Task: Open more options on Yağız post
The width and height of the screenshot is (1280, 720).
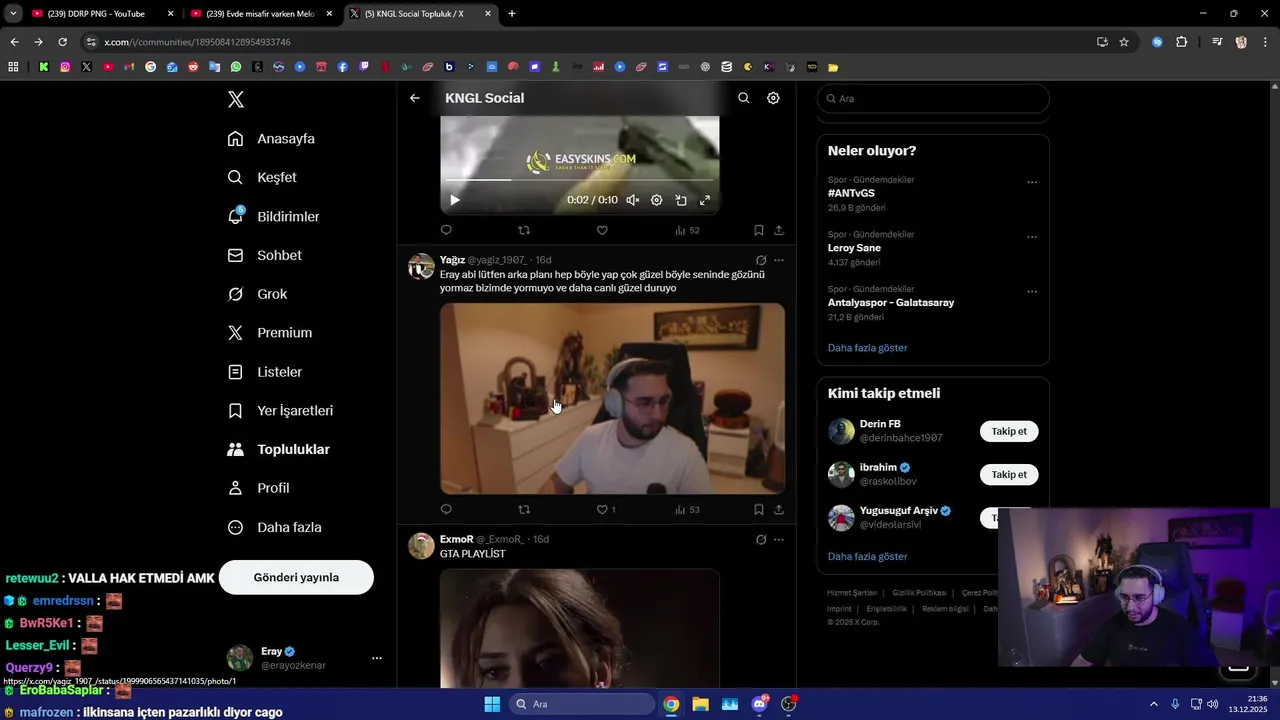Action: click(779, 260)
